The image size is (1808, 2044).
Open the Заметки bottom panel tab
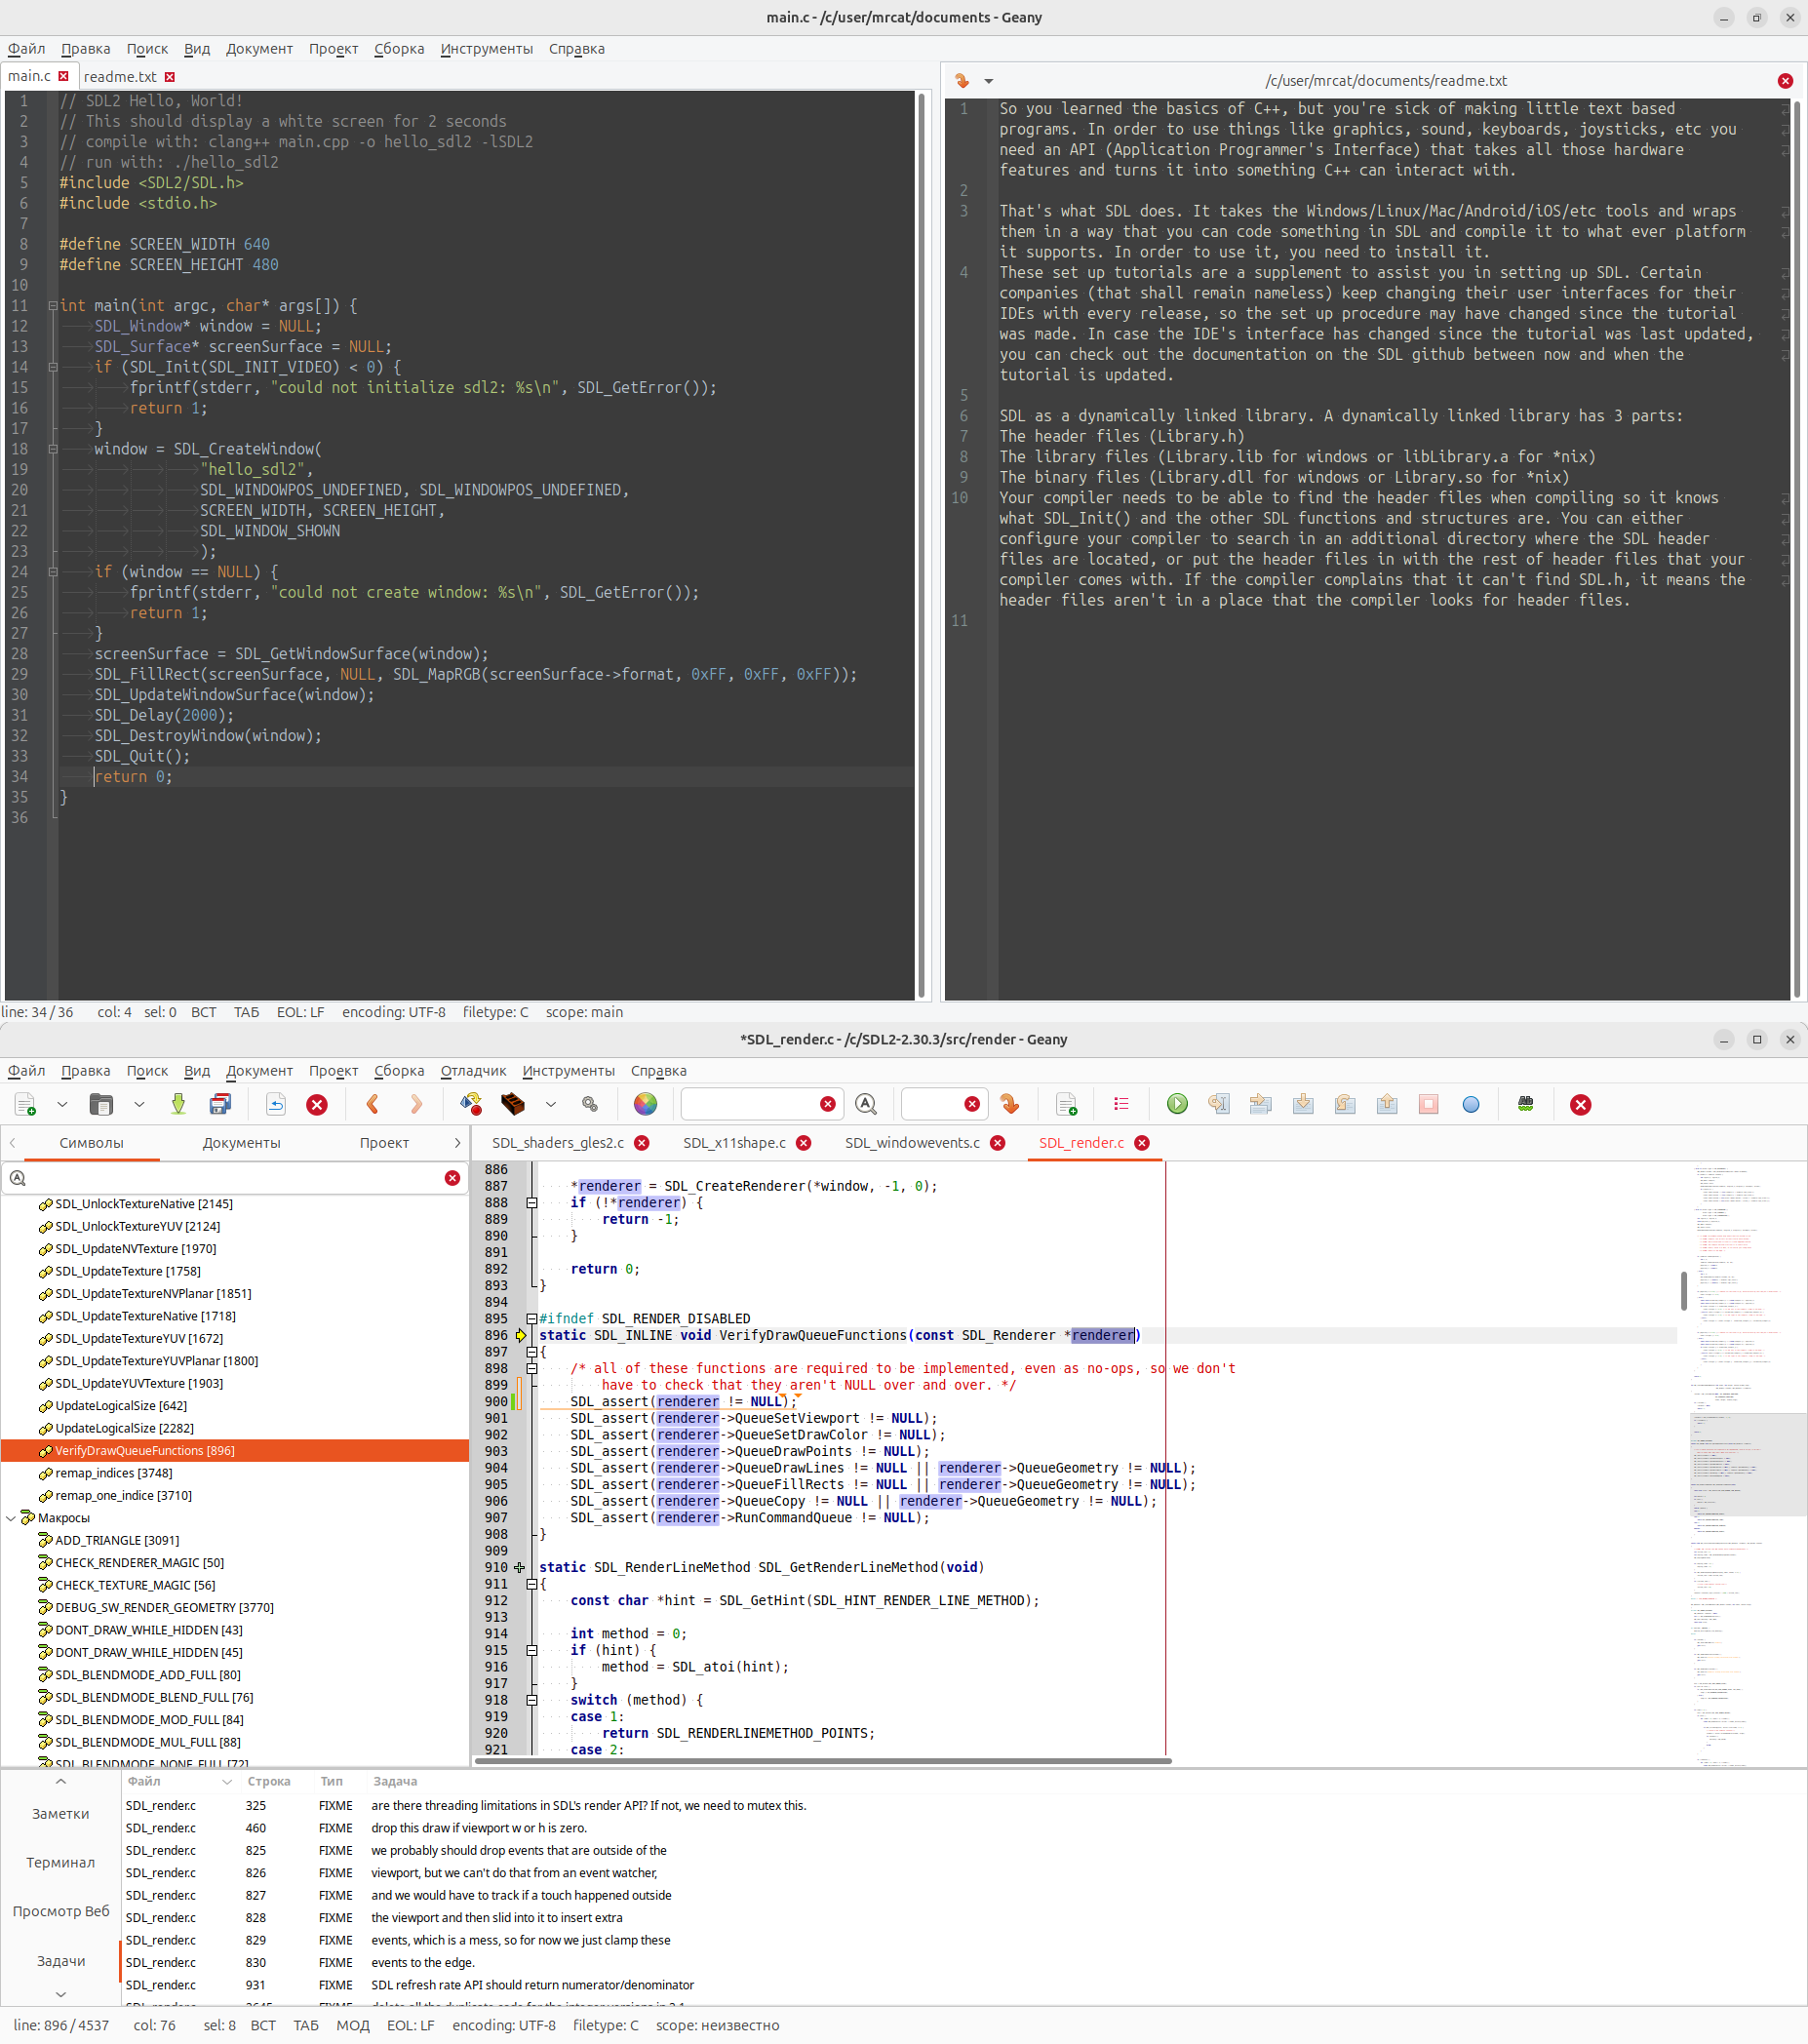[x=61, y=1814]
